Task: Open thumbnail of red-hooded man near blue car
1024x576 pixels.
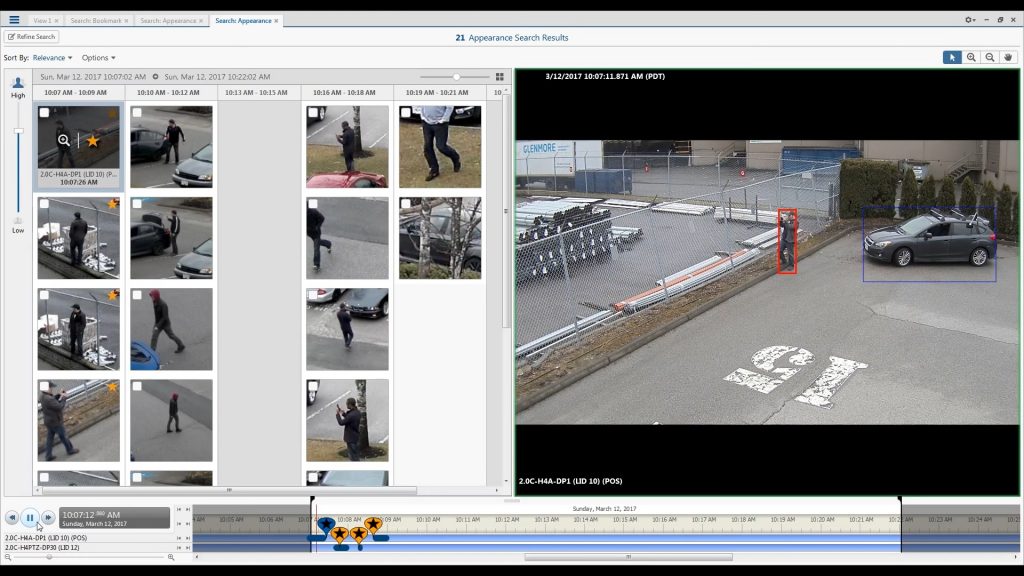Action: point(171,329)
